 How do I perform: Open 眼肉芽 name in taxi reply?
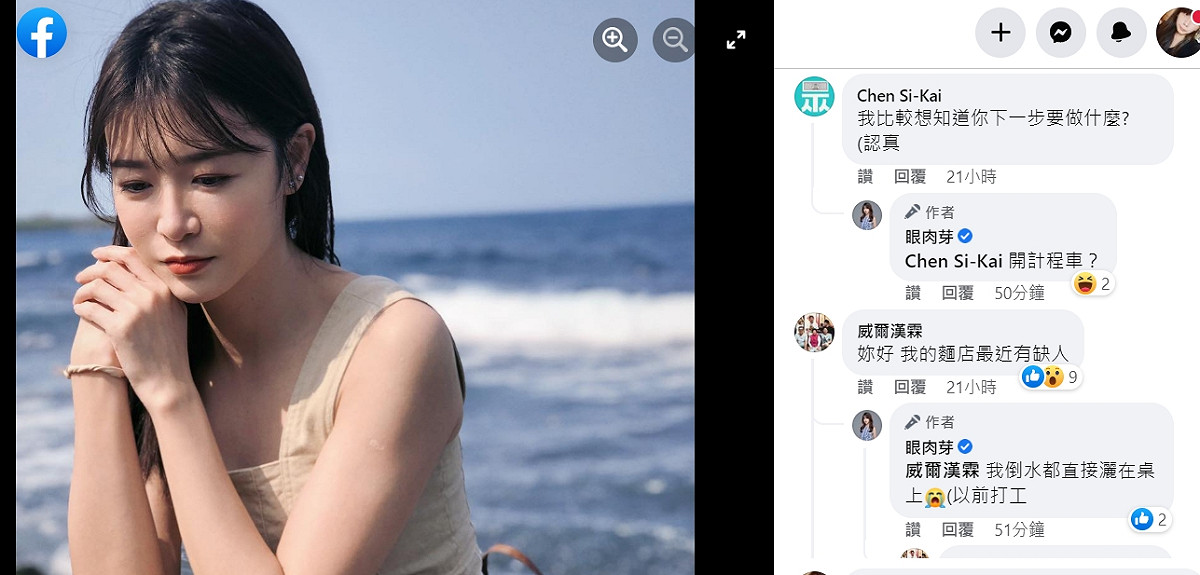tap(929, 236)
